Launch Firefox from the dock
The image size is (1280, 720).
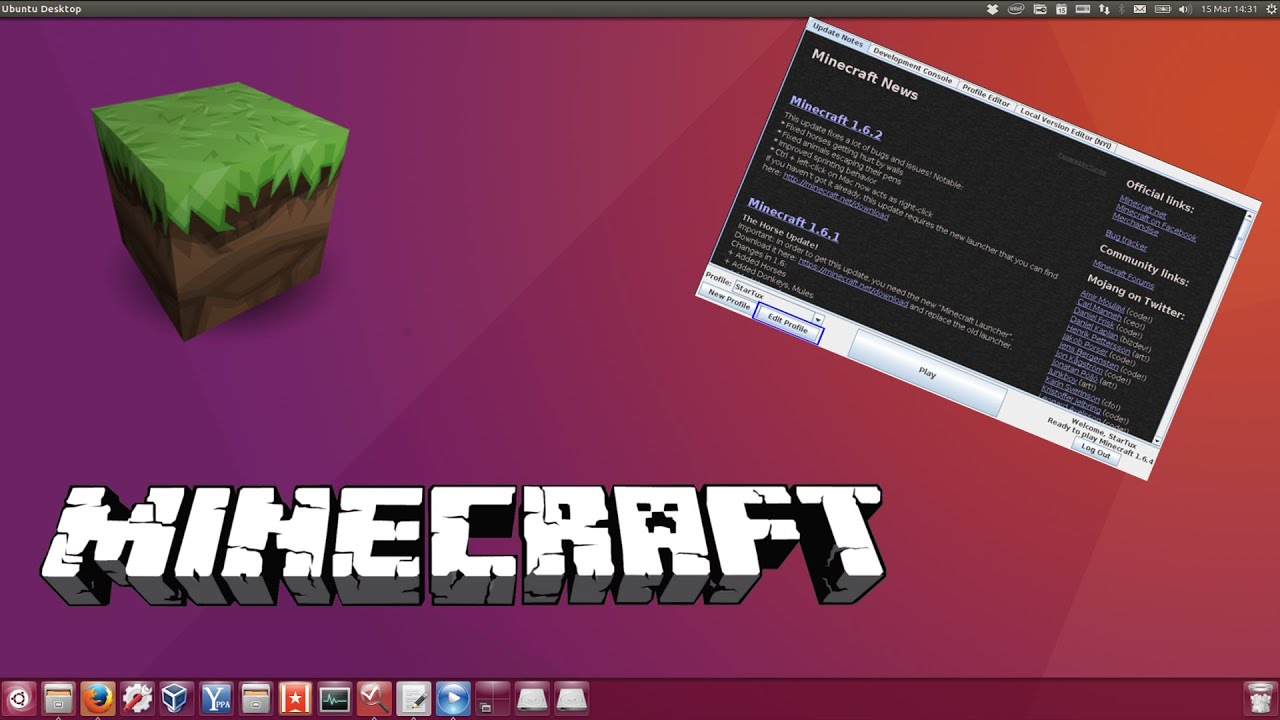pyautogui.click(x=97, y=698)
